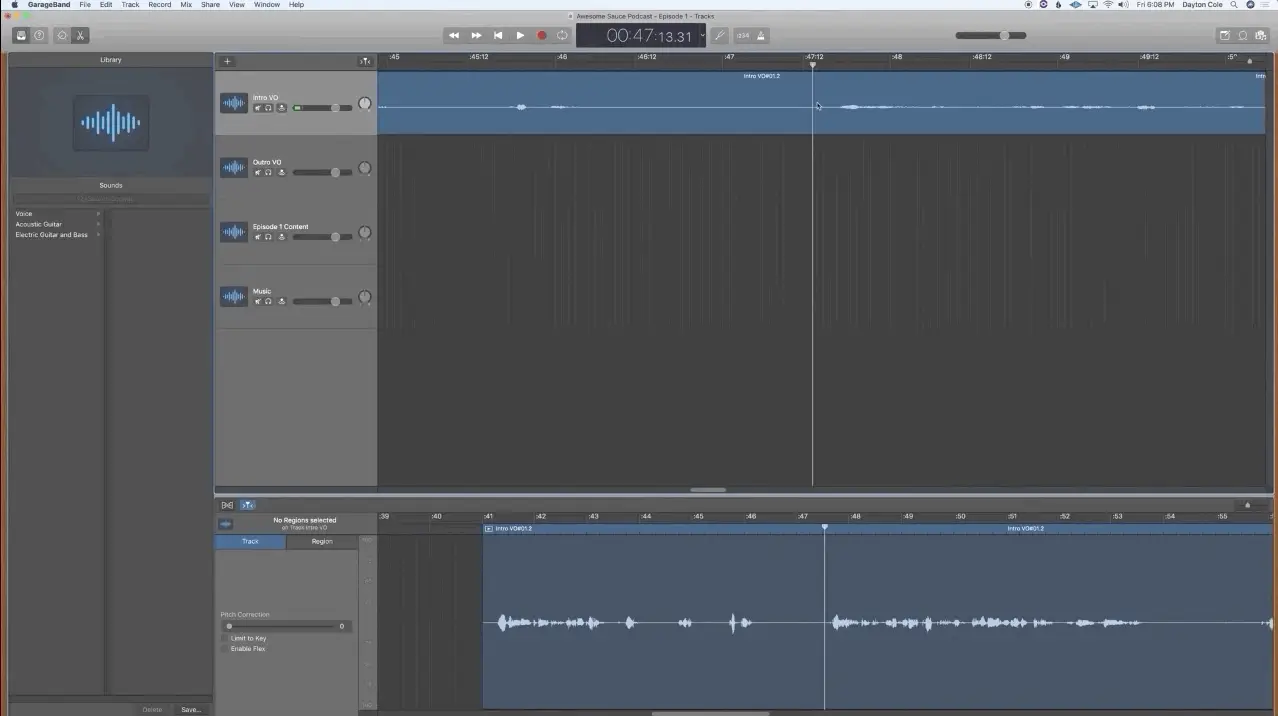
Task: Switch to the Region tab
Action: 321,541
